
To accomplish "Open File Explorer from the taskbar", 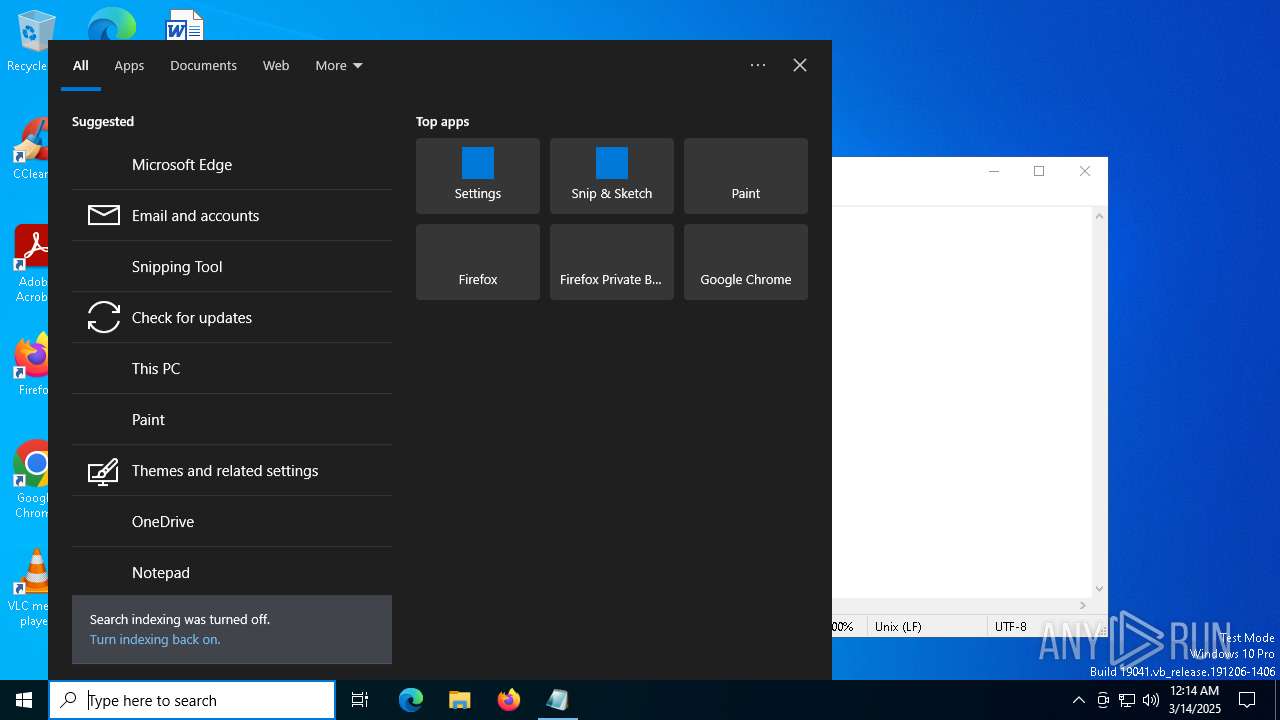I will point(460,700).
